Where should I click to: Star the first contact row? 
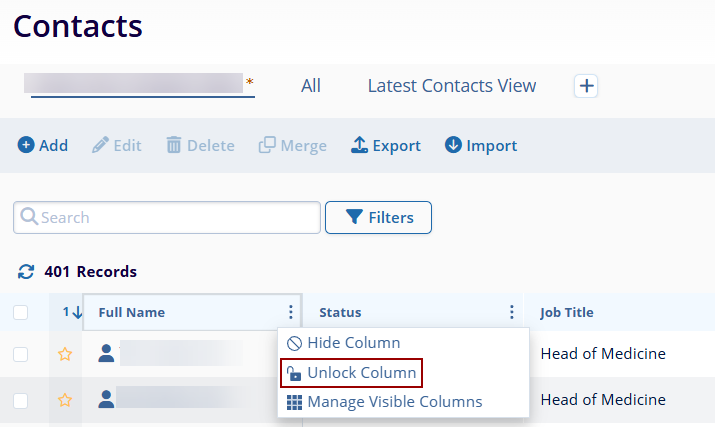pyautogui.click(x=65, y=353)
